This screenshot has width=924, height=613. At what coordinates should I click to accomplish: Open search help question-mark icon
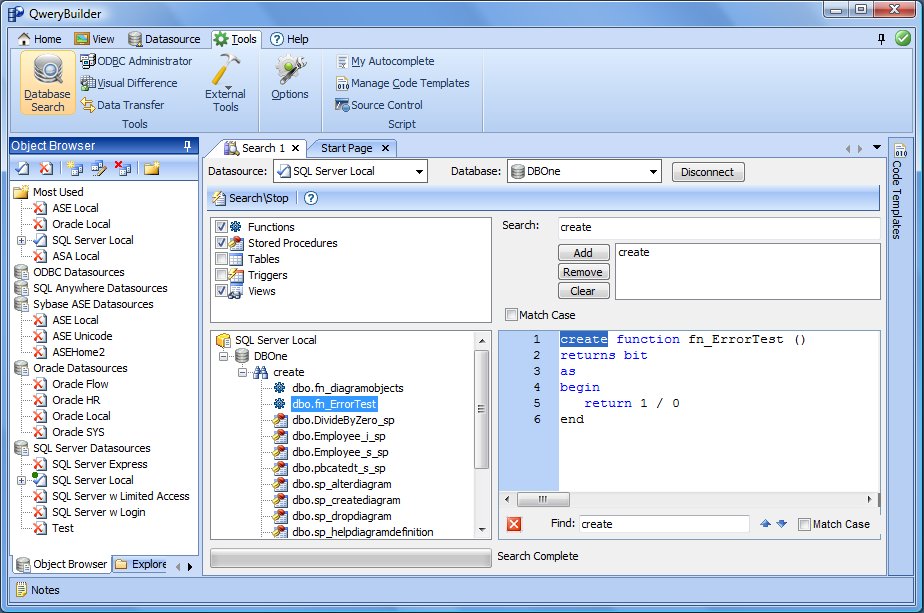(311, 198)
